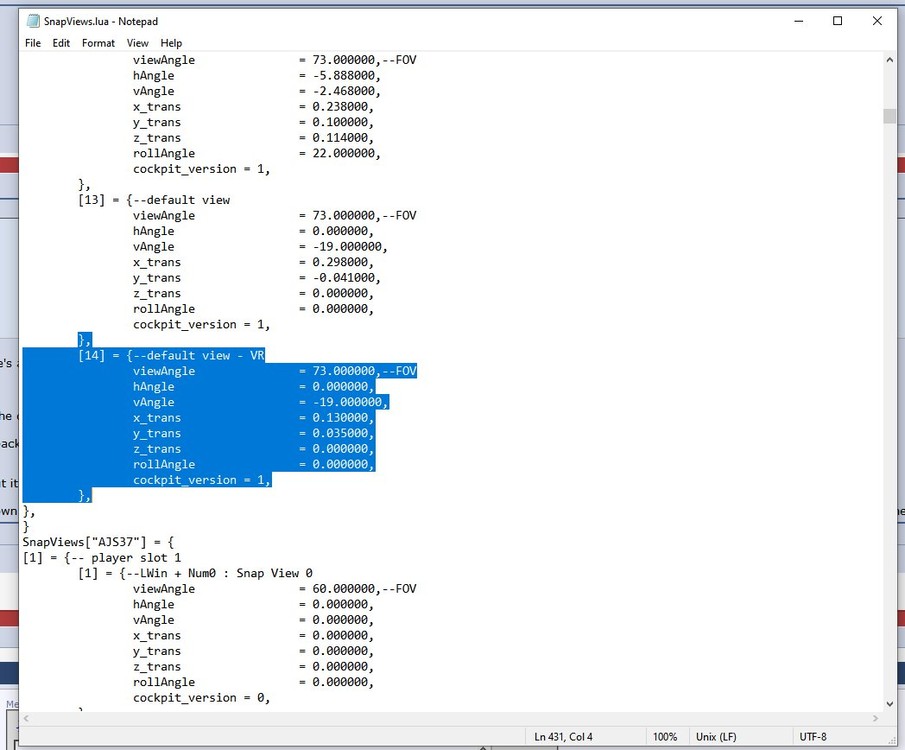This screenshot has width=905, height=750.
Task: Click 'cockpit_version = 0,' line
Action: pyautogui.click(x=201, y=697)
